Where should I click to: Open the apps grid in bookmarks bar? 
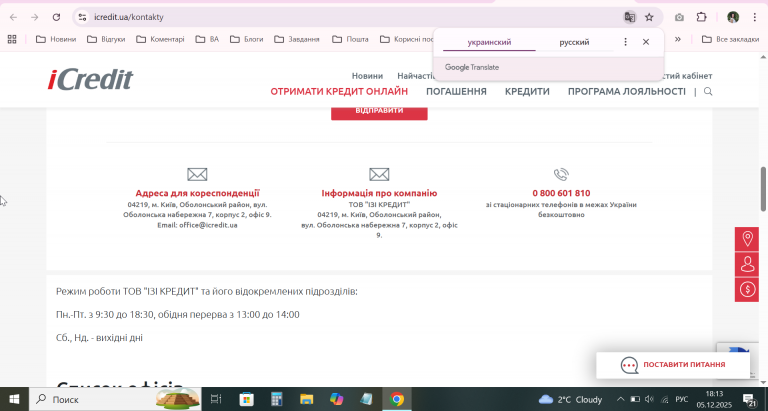12,39
